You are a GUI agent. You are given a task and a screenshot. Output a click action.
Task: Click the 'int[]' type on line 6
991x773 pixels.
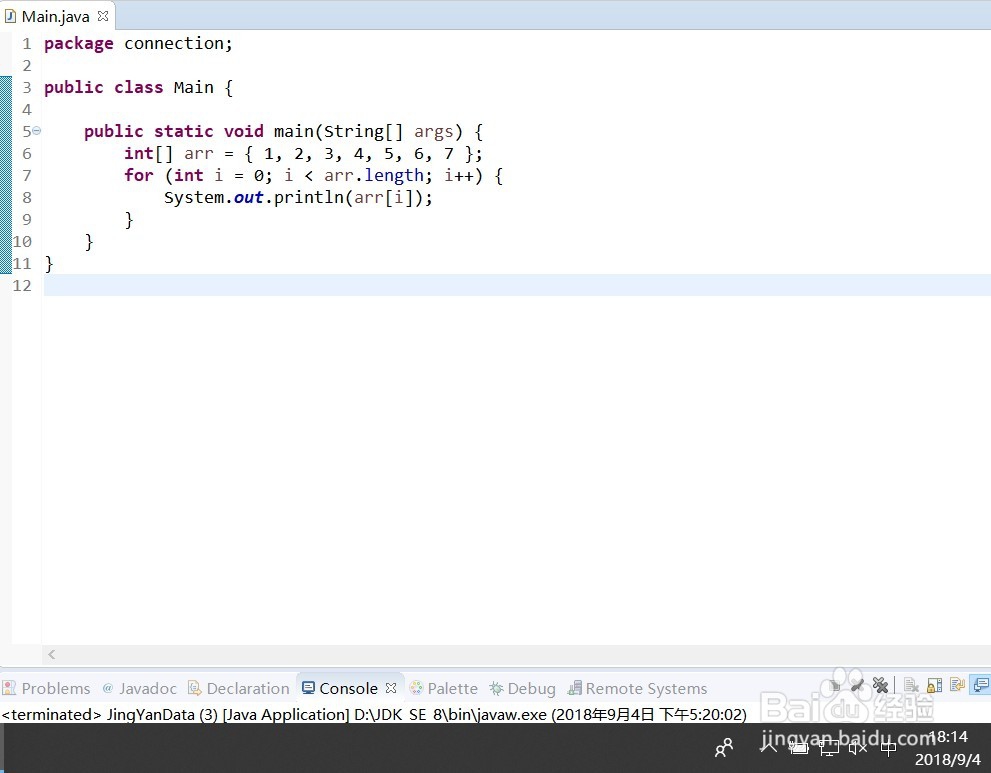pyautogui.click(x=148, y=154)
